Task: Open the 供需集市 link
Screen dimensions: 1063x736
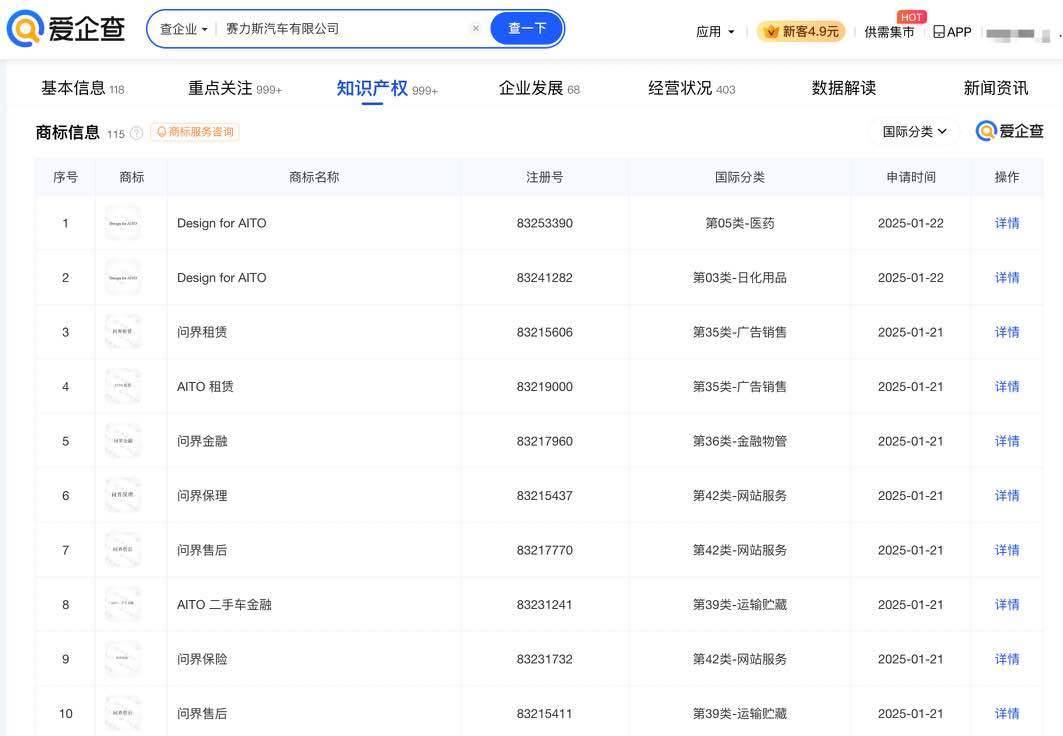Action: pyautogui.click(x=889, y=32)
